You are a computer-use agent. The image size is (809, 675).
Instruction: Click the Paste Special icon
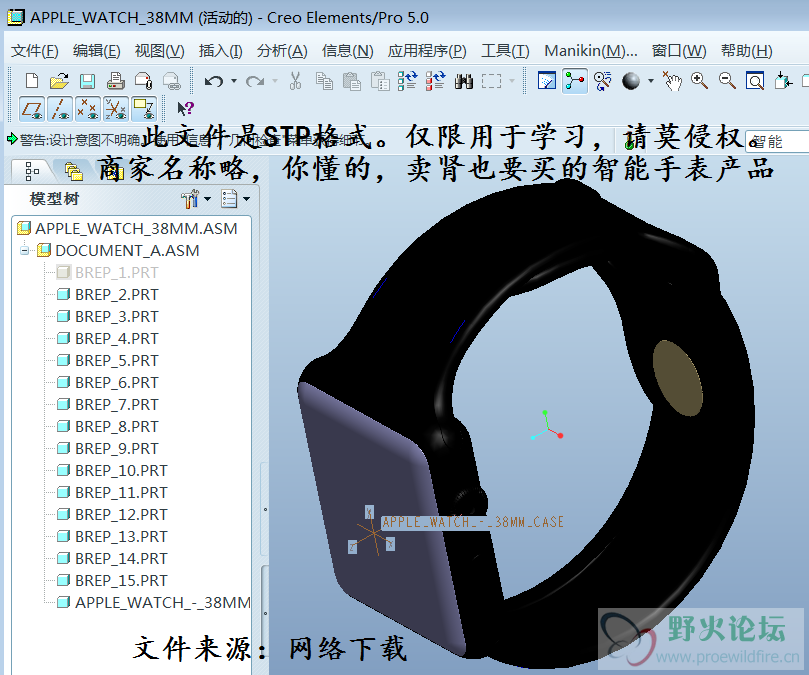tap(380, 81)
